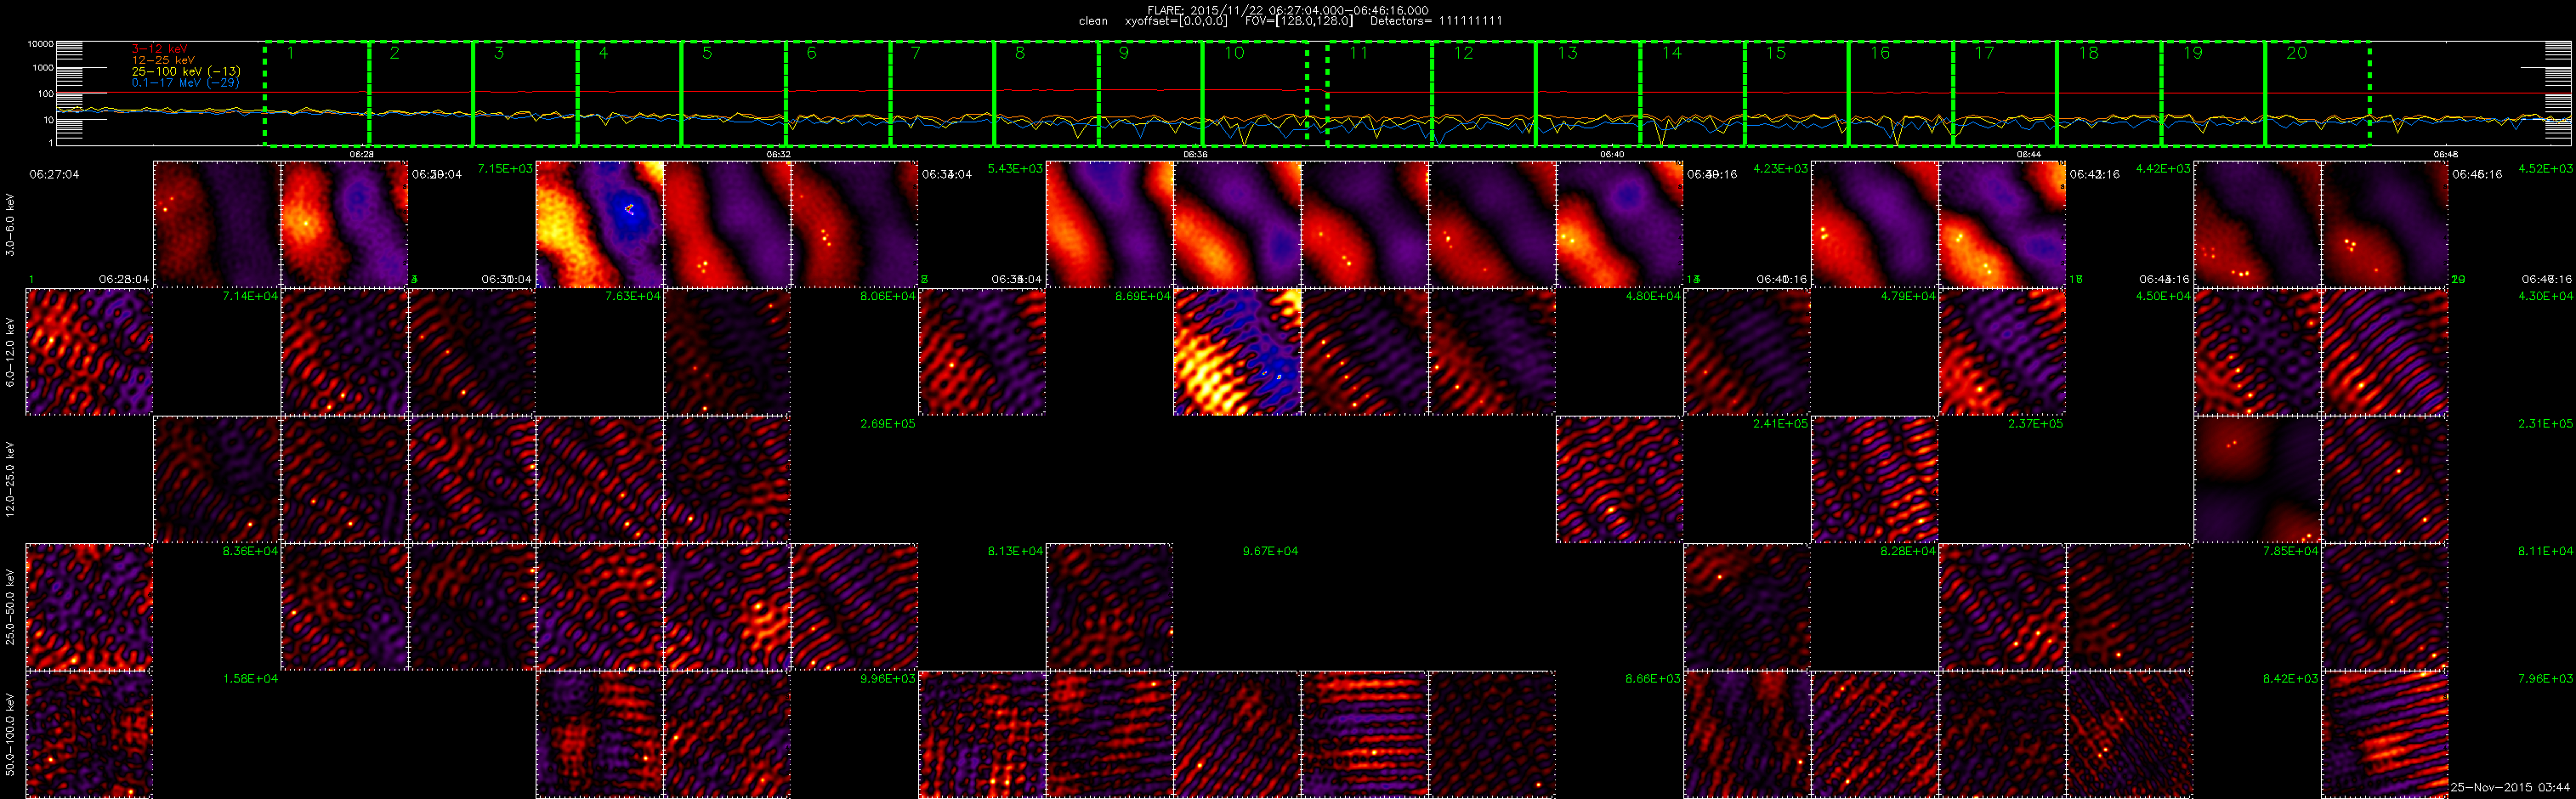Click the '10000' y-axis label
Screen dimensions: 2576x799
point(40,45)
